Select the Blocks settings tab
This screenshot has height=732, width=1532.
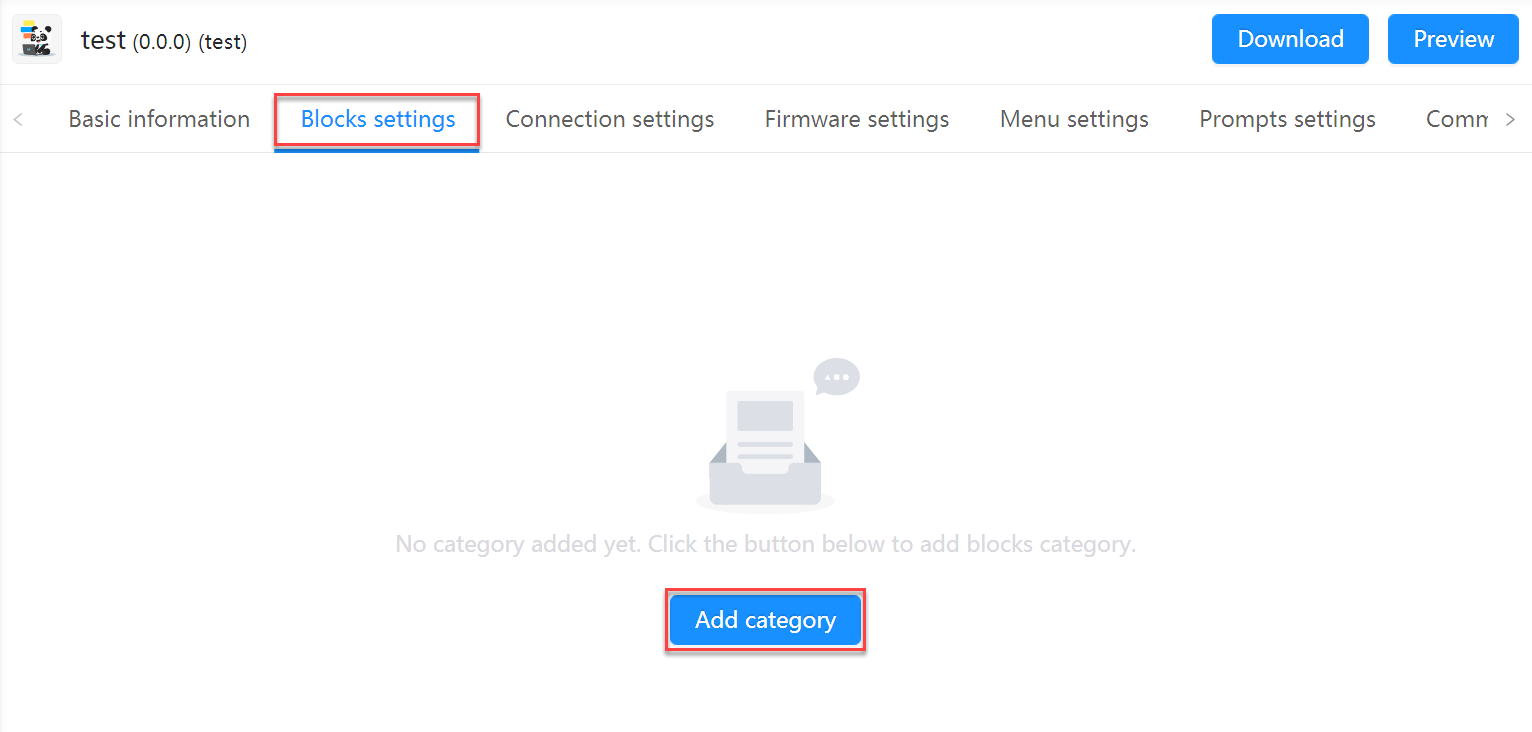pyautogui.click(x=378, y=119)
